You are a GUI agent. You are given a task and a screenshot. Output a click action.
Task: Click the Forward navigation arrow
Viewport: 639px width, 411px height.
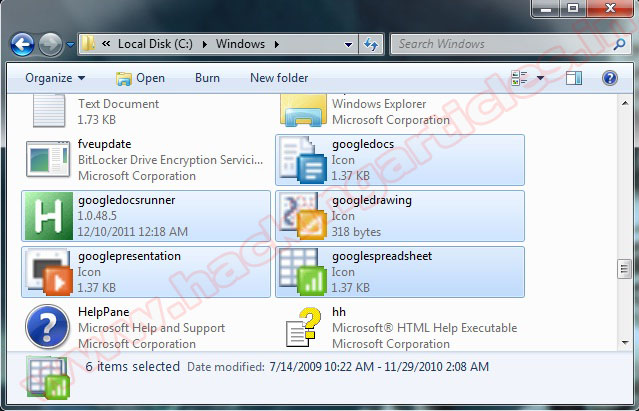point(50,44)
